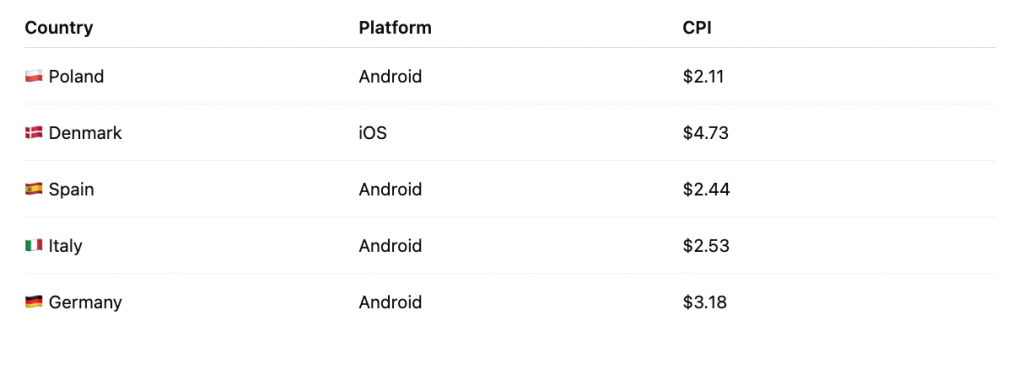Click the Germany flag icon
The height and width of the screenshot is (369, 1024).
[x=34, y=302]
